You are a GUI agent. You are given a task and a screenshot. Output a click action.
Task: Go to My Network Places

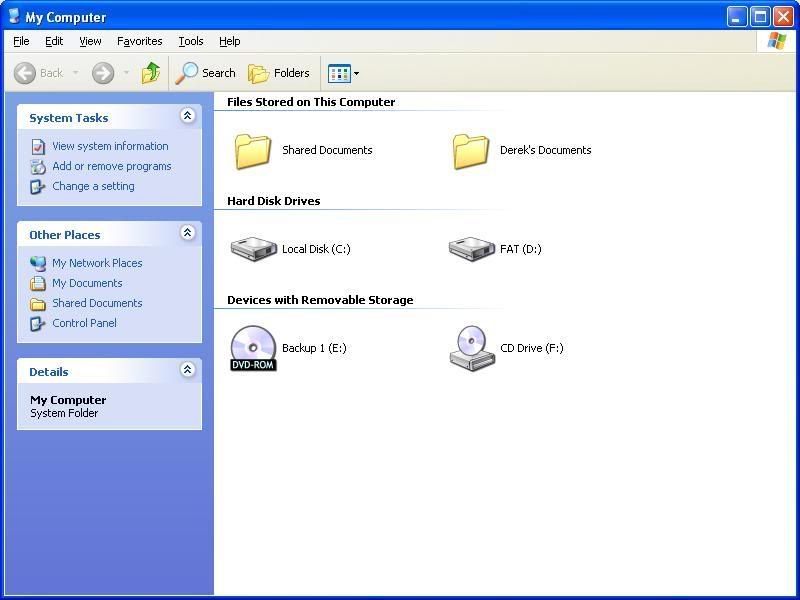97,263
